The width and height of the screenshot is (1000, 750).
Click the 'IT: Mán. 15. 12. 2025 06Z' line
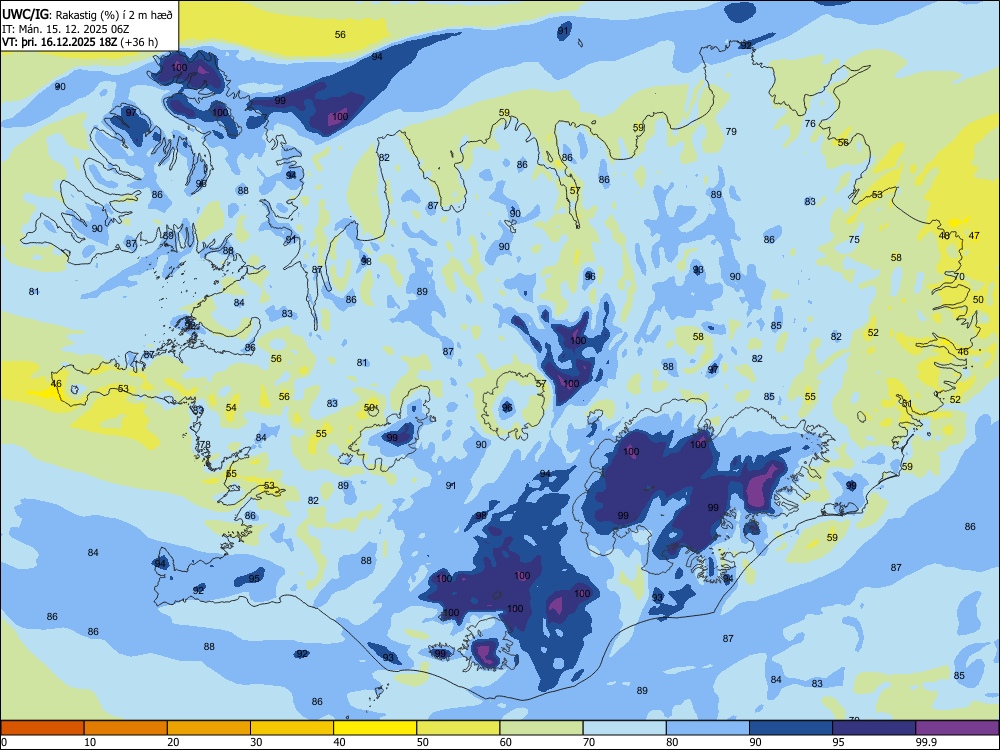pos(66,28)
